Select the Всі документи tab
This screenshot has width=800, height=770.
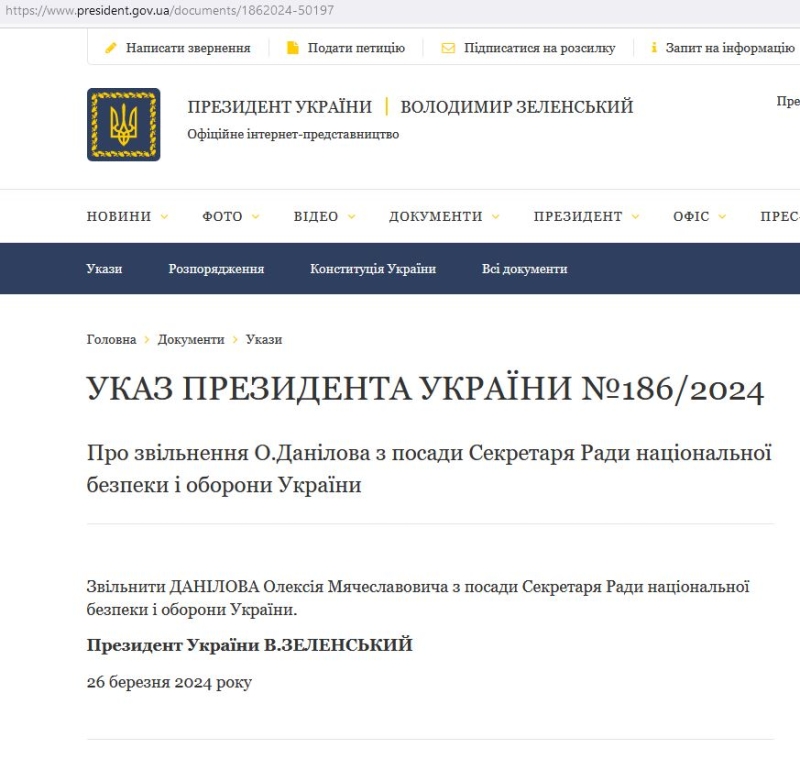(524, 269)
